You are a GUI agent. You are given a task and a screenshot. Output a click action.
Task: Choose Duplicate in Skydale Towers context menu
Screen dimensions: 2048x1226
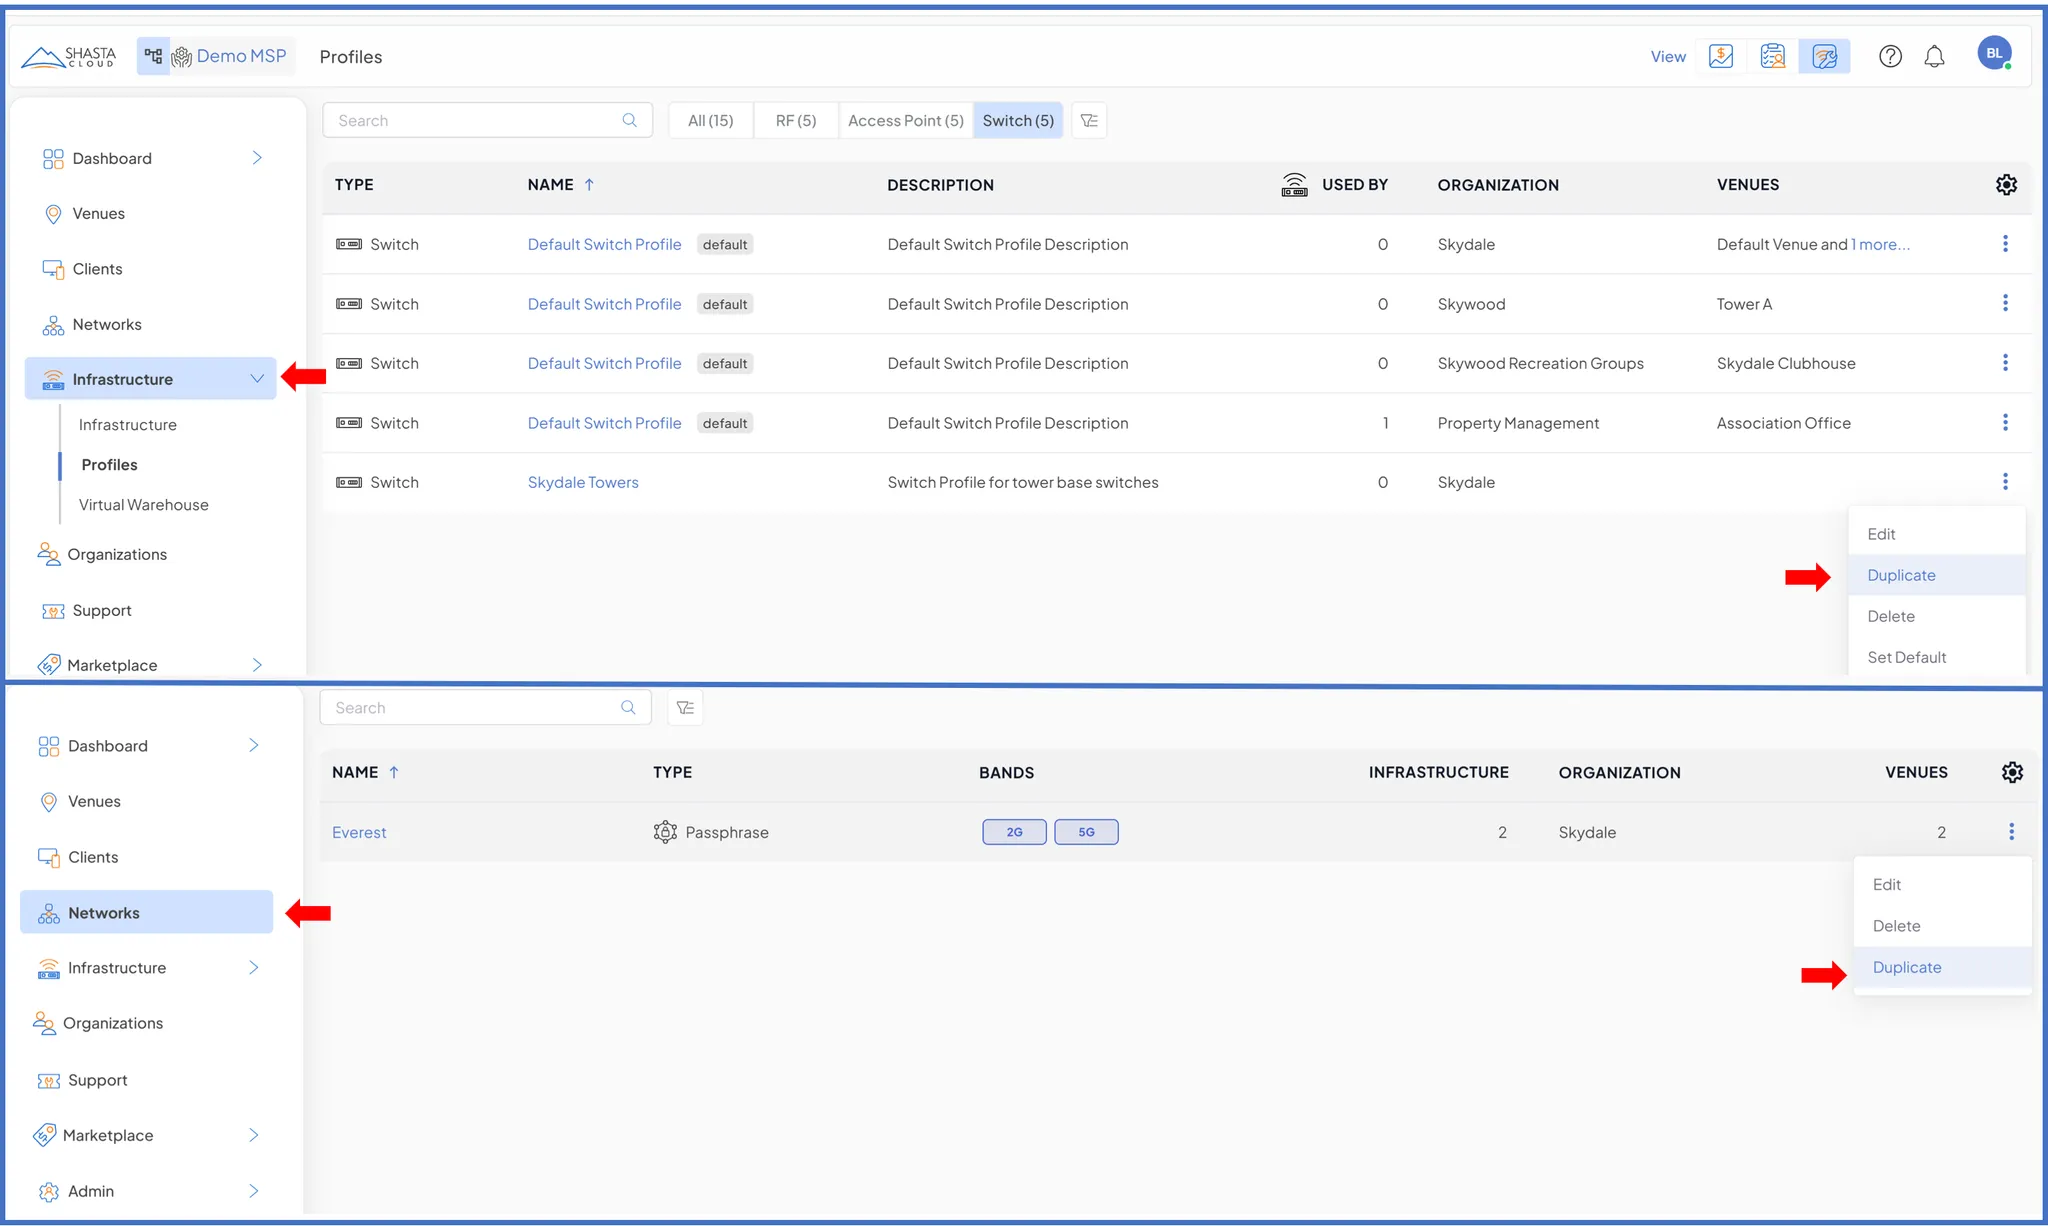click(1901, 575)
